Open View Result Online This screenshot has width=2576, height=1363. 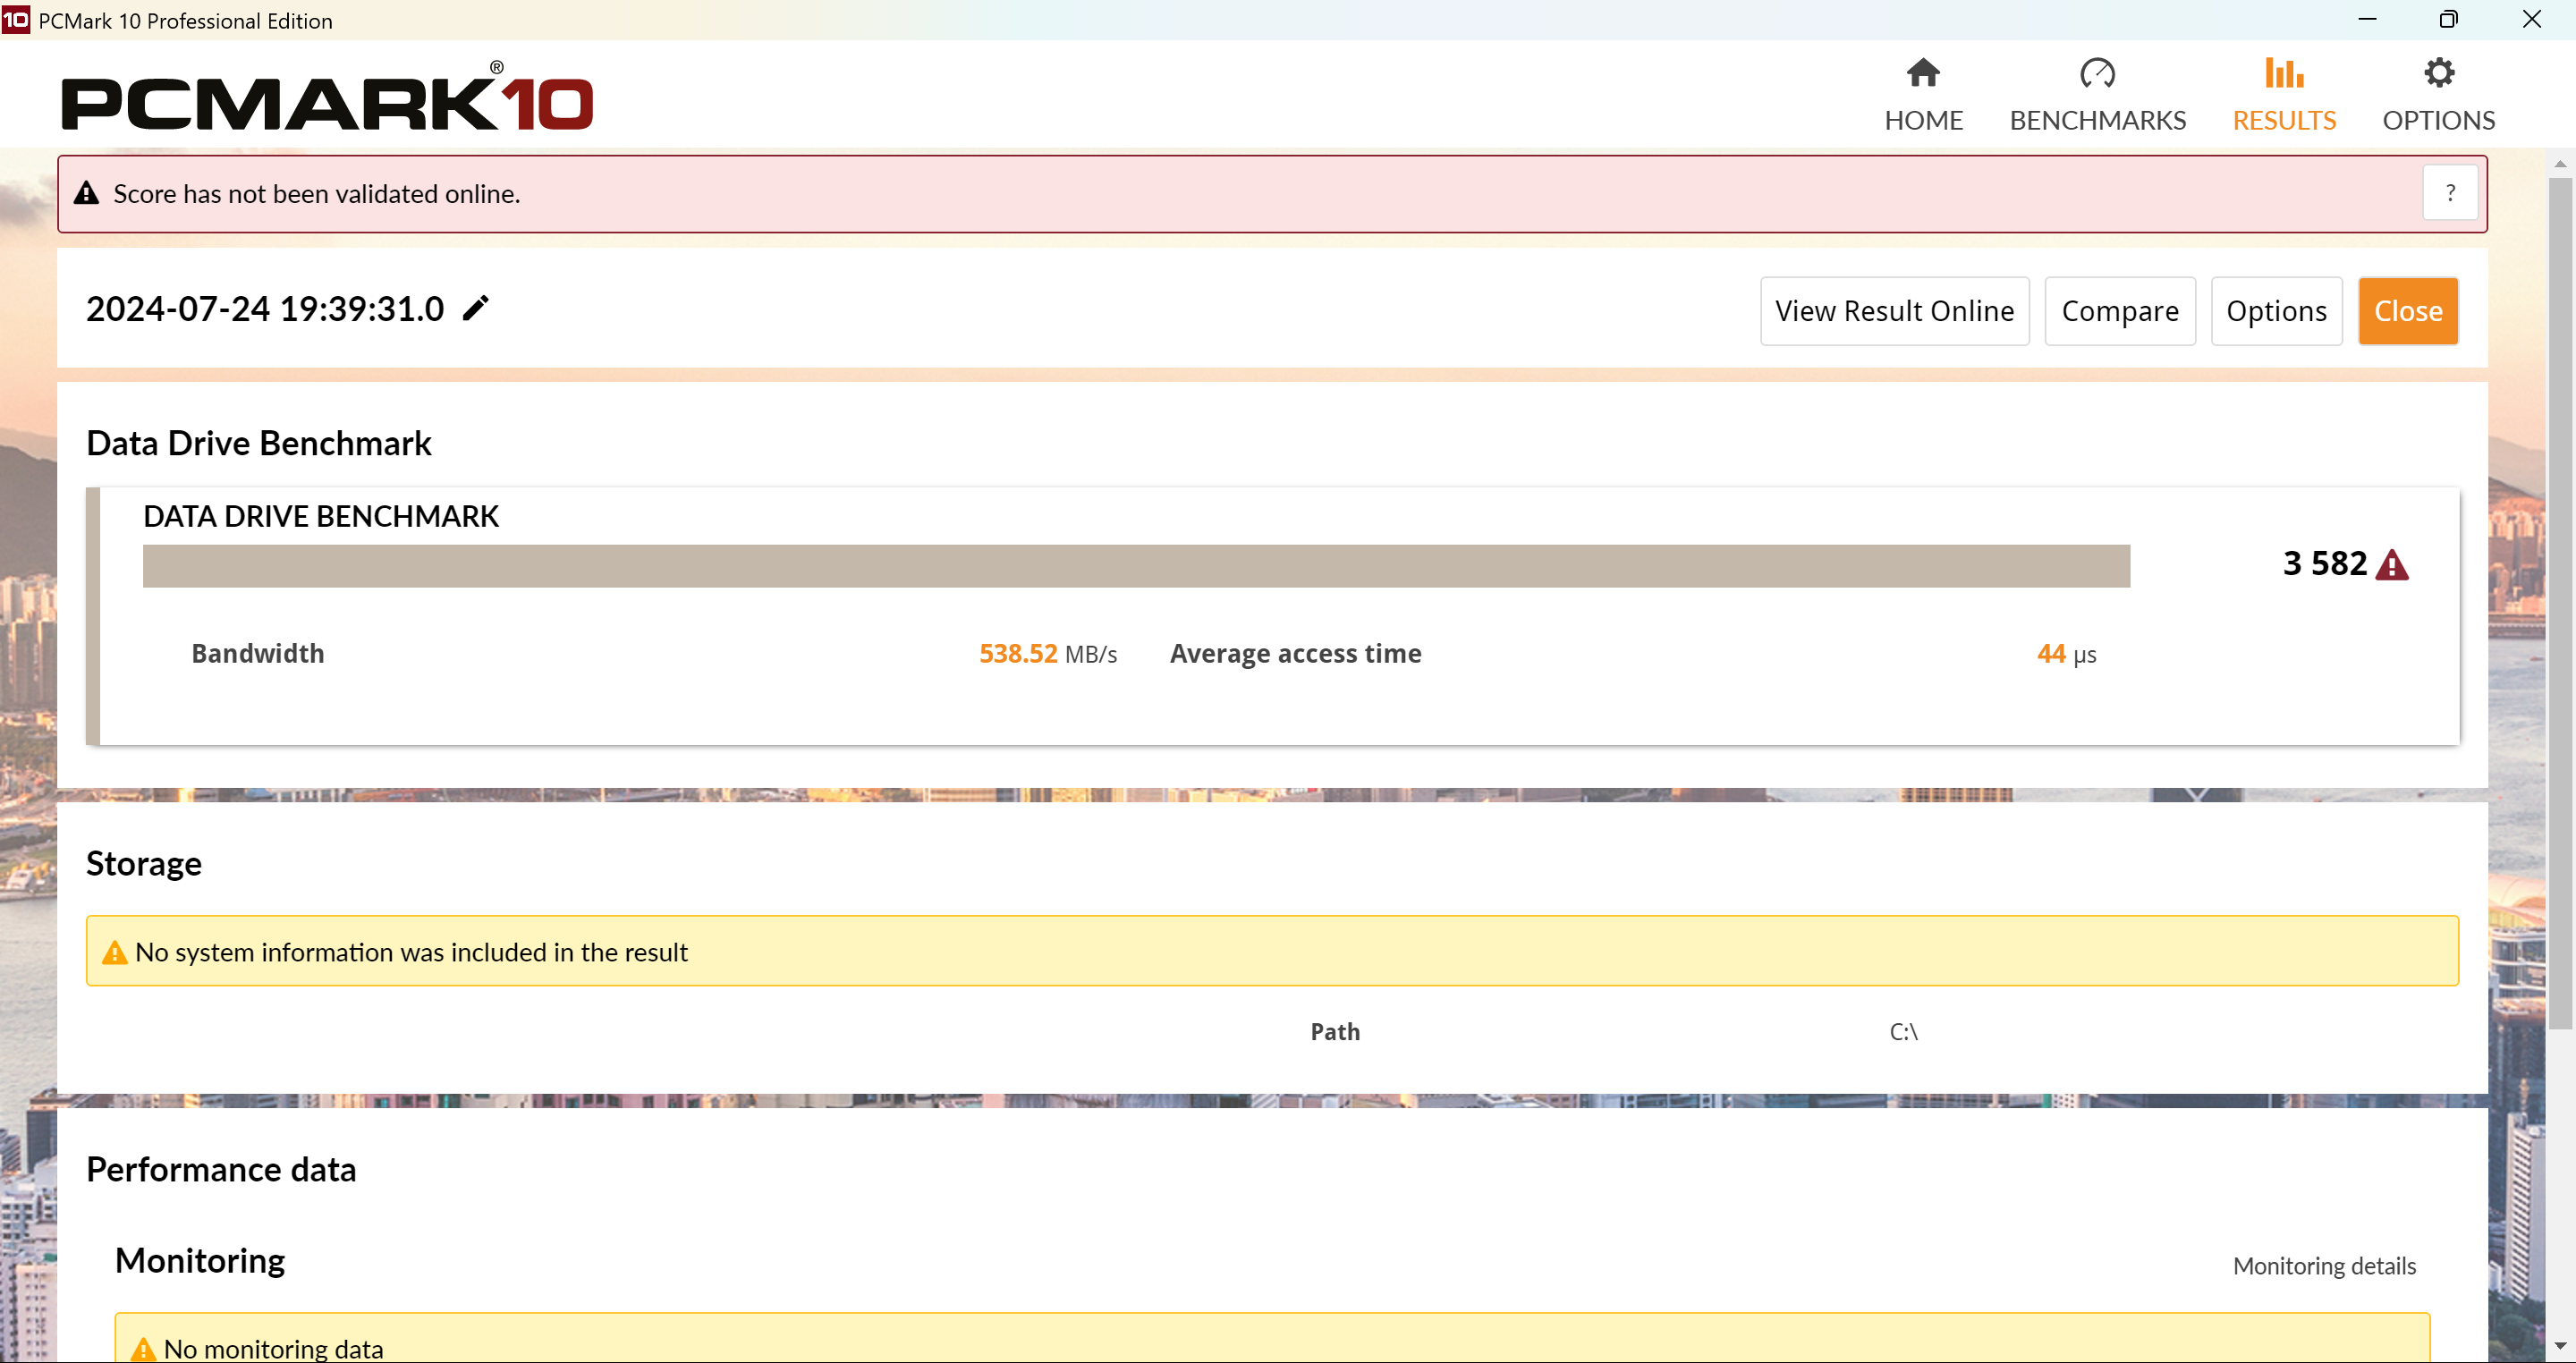[1894, 311]
